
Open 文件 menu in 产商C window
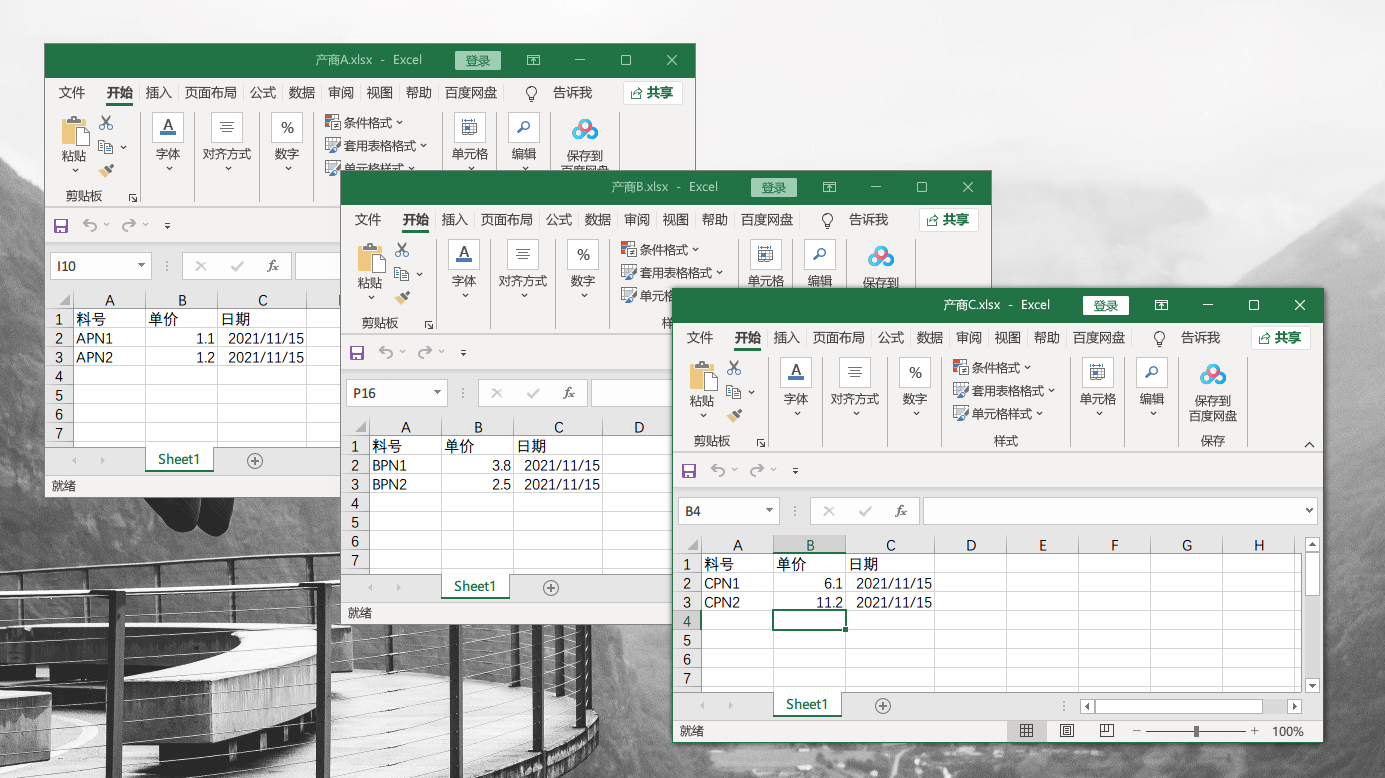pyautogui.click(x=700, y=338)
